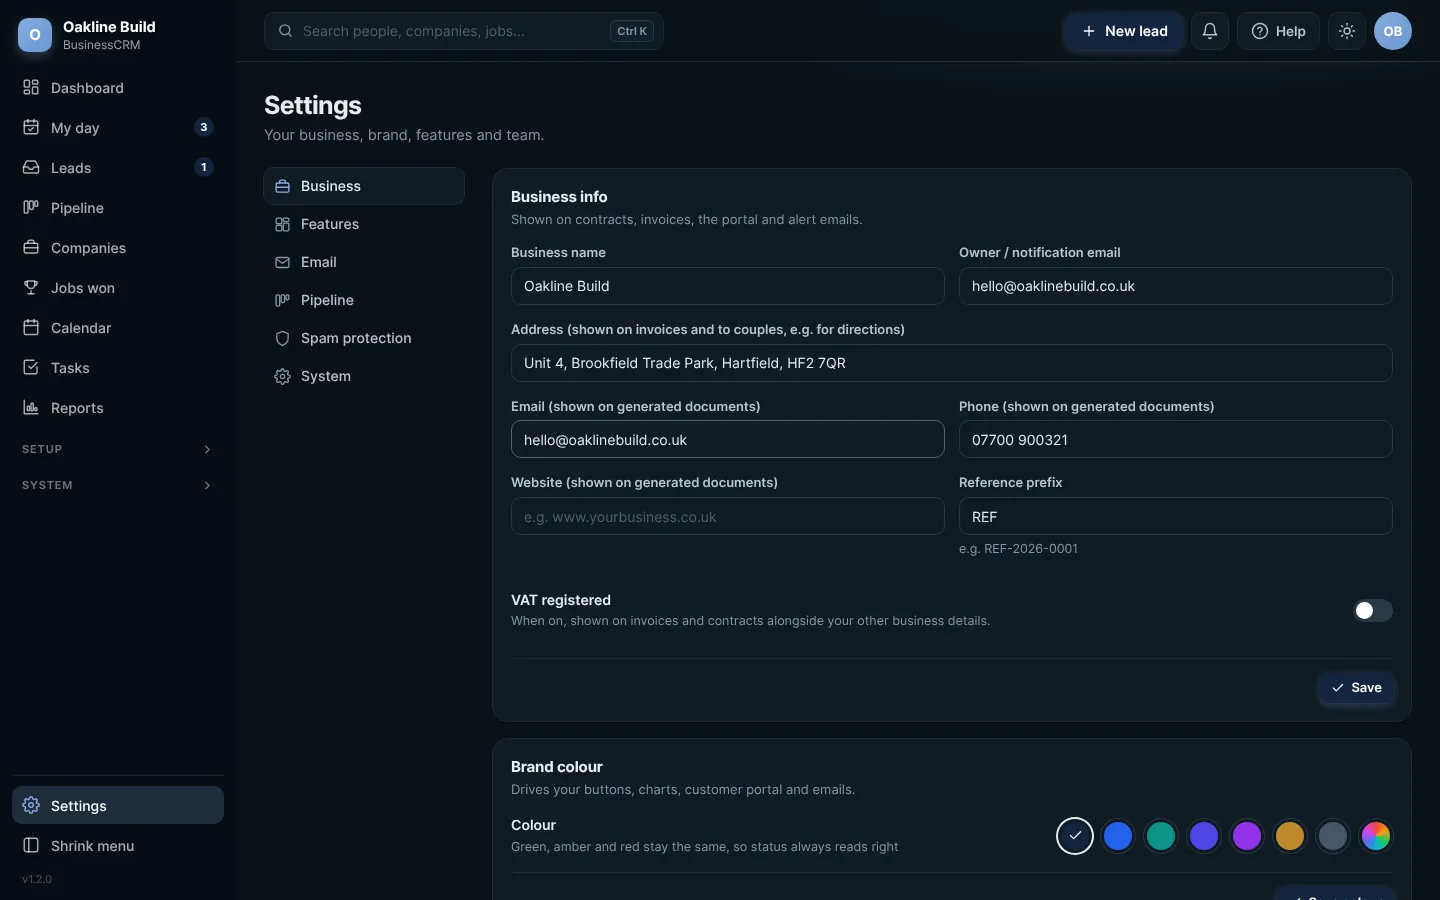Click the Tasks checkbox icon
The height and width of the screenshot is (900, 1440).
pyautogui.click(x=31, y=367)
